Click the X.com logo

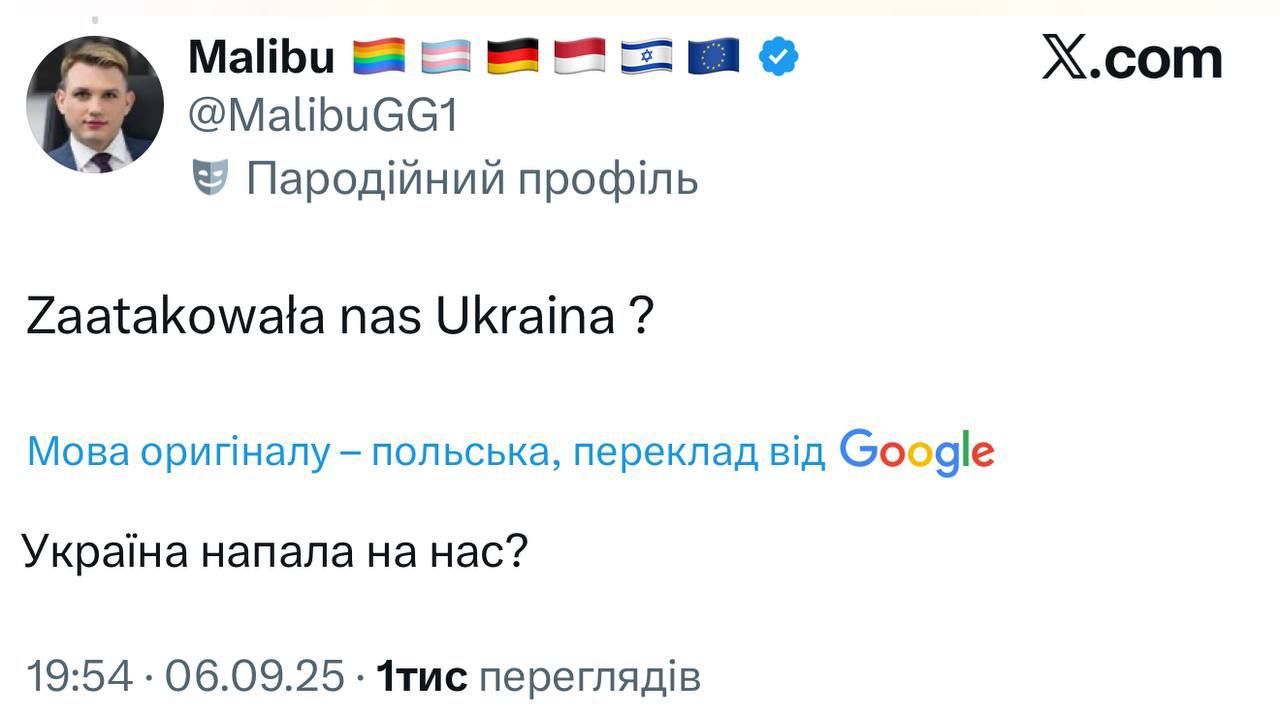pyautogui.click(x=1131, y=57)
